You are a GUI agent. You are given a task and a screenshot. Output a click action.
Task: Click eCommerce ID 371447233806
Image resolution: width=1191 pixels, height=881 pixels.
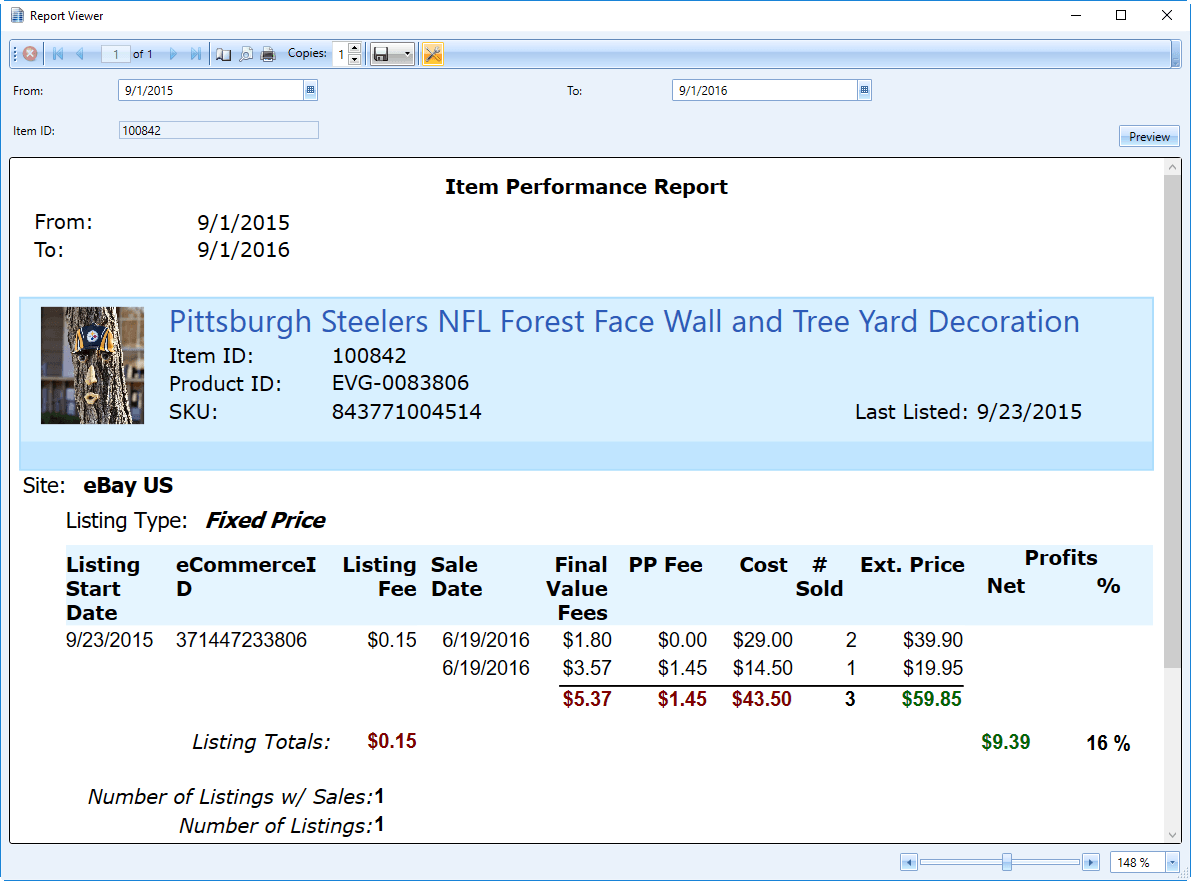242,640
